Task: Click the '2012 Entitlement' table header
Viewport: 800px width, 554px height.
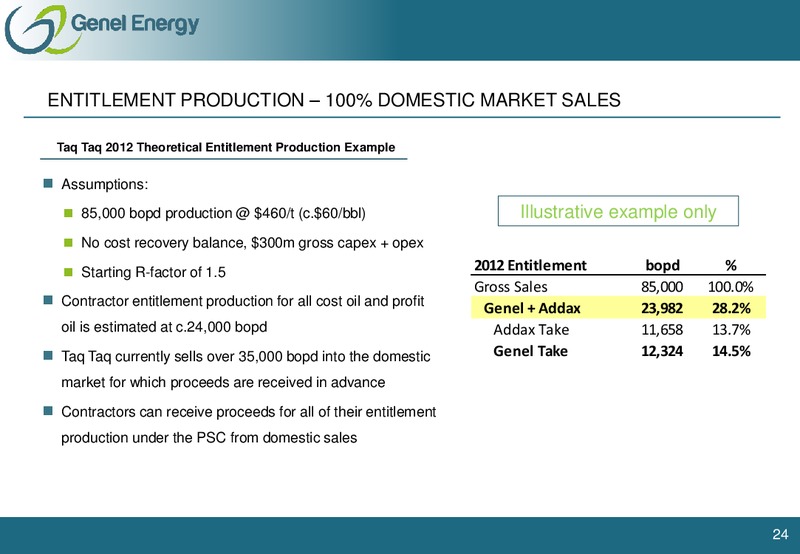Action: [530, 265]
